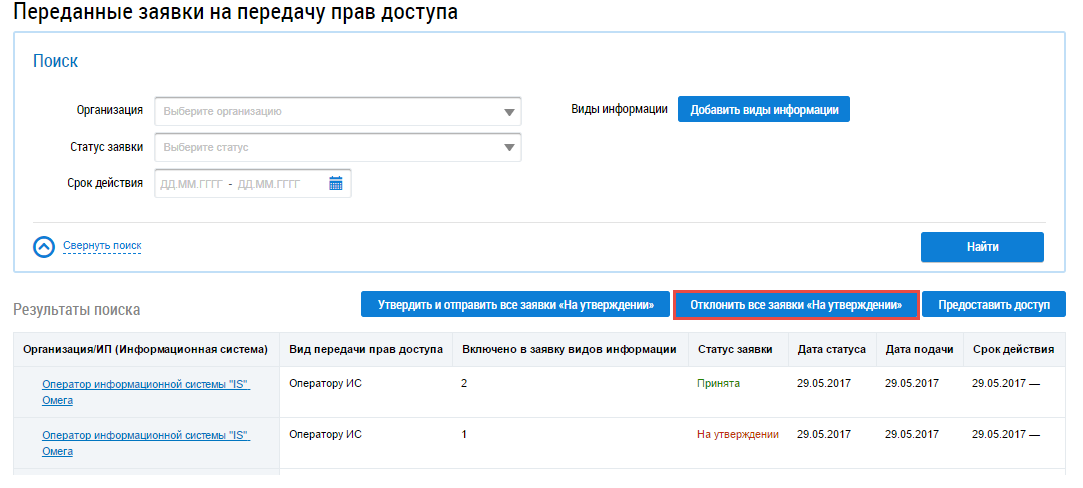This screenshot has height=488, width=1083.
Task: Sort by Срок действия column header
Action: [1013, 350]
